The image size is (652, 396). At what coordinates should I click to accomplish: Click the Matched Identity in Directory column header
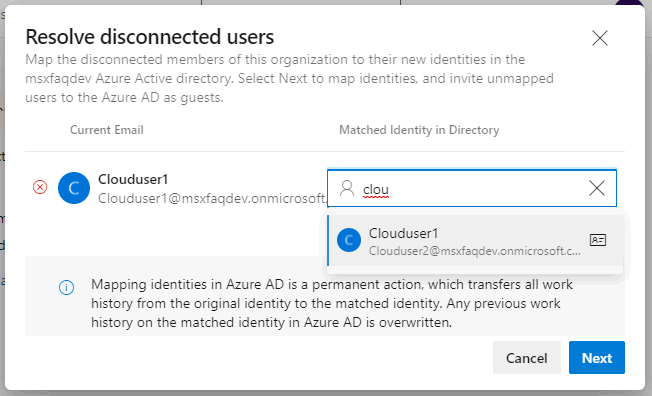click(419, 130)
